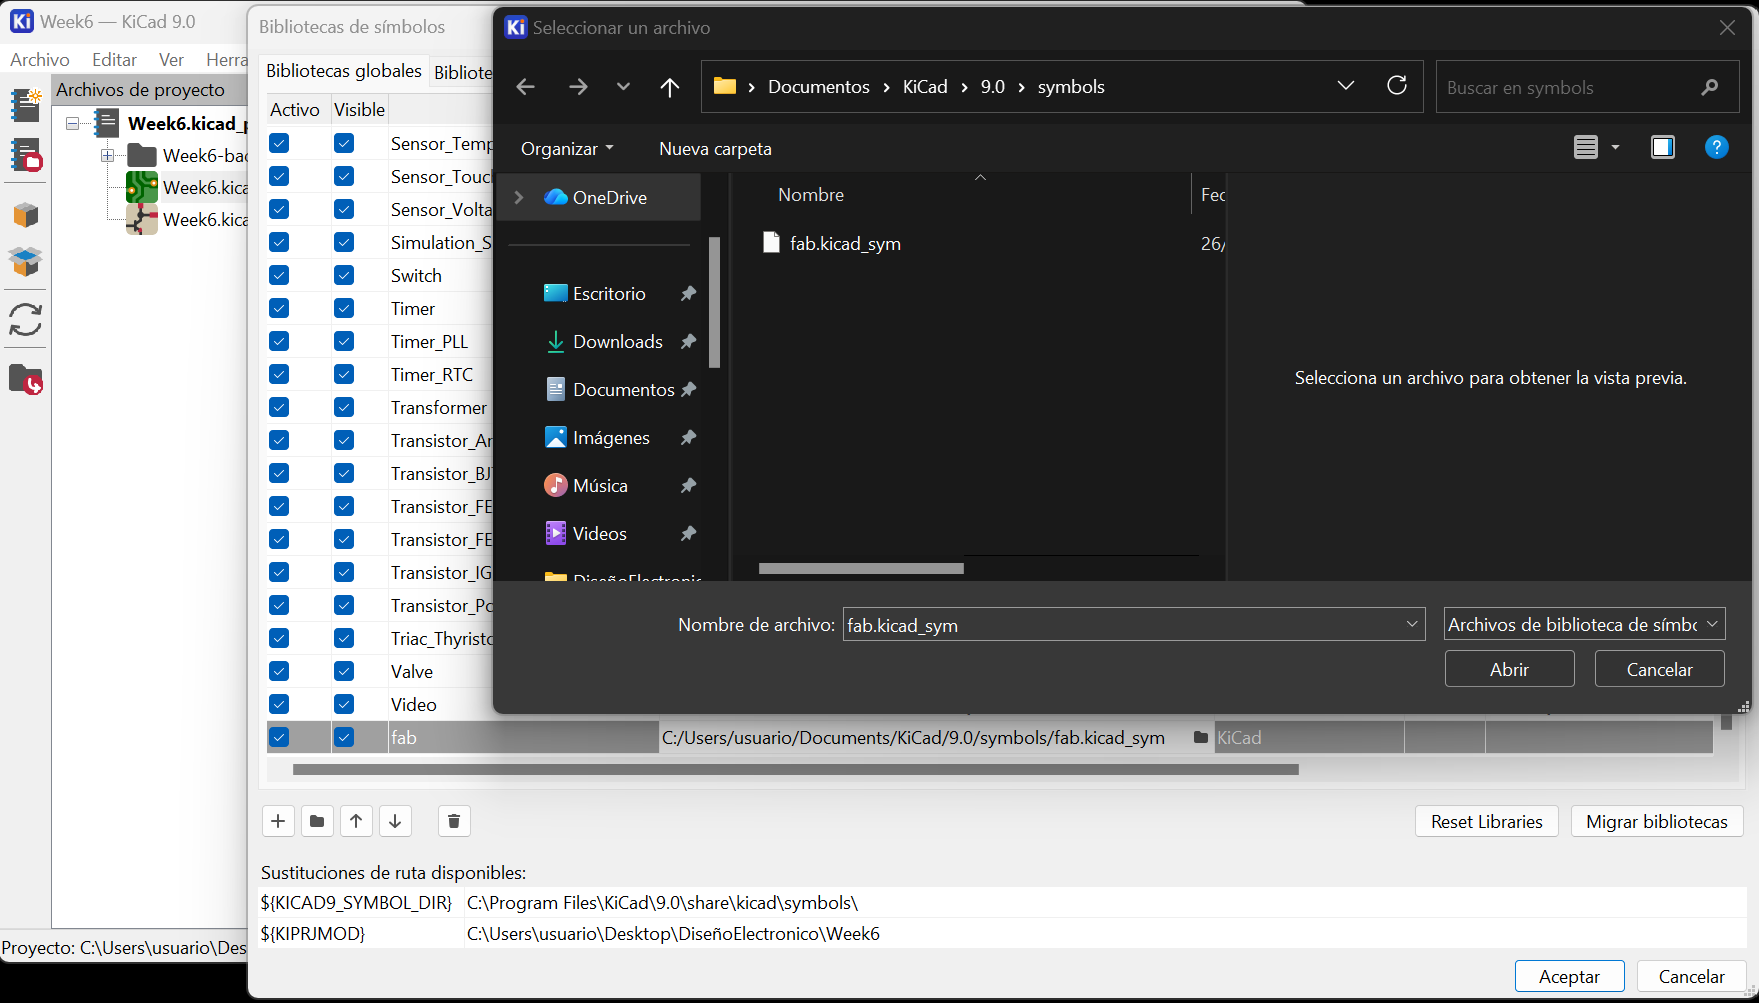This screenshot has width=1759, height=1003.
Task: Delete selected library with trash icon
Action: (454, 821)
